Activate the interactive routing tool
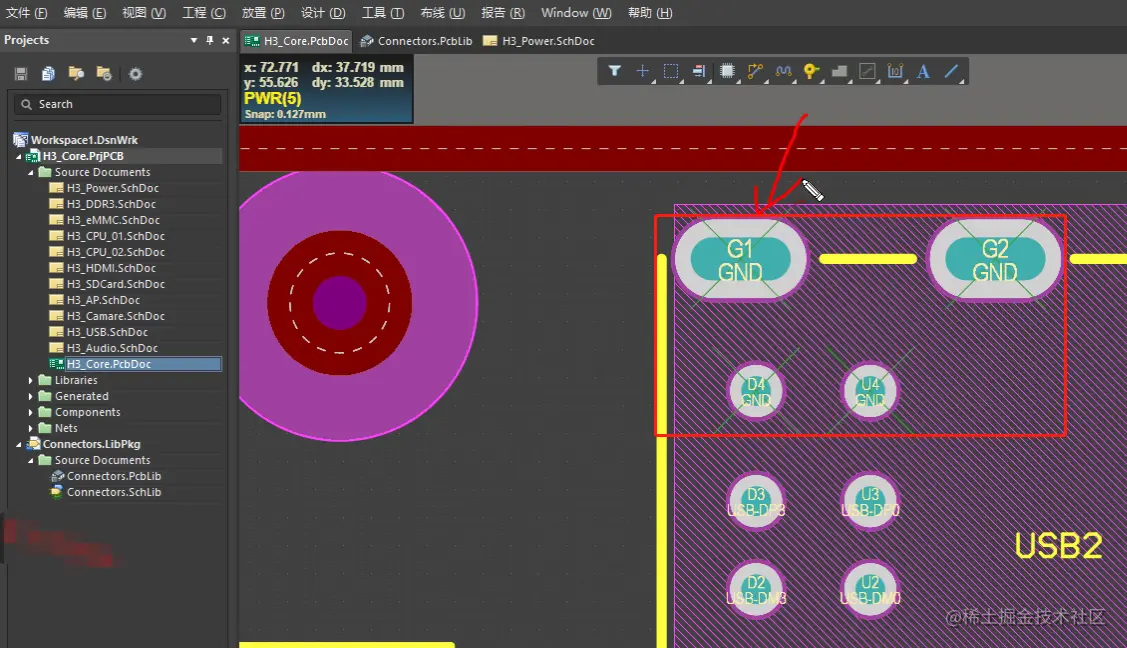Viewport: 1127px width, 648px height. click(755, 71)
